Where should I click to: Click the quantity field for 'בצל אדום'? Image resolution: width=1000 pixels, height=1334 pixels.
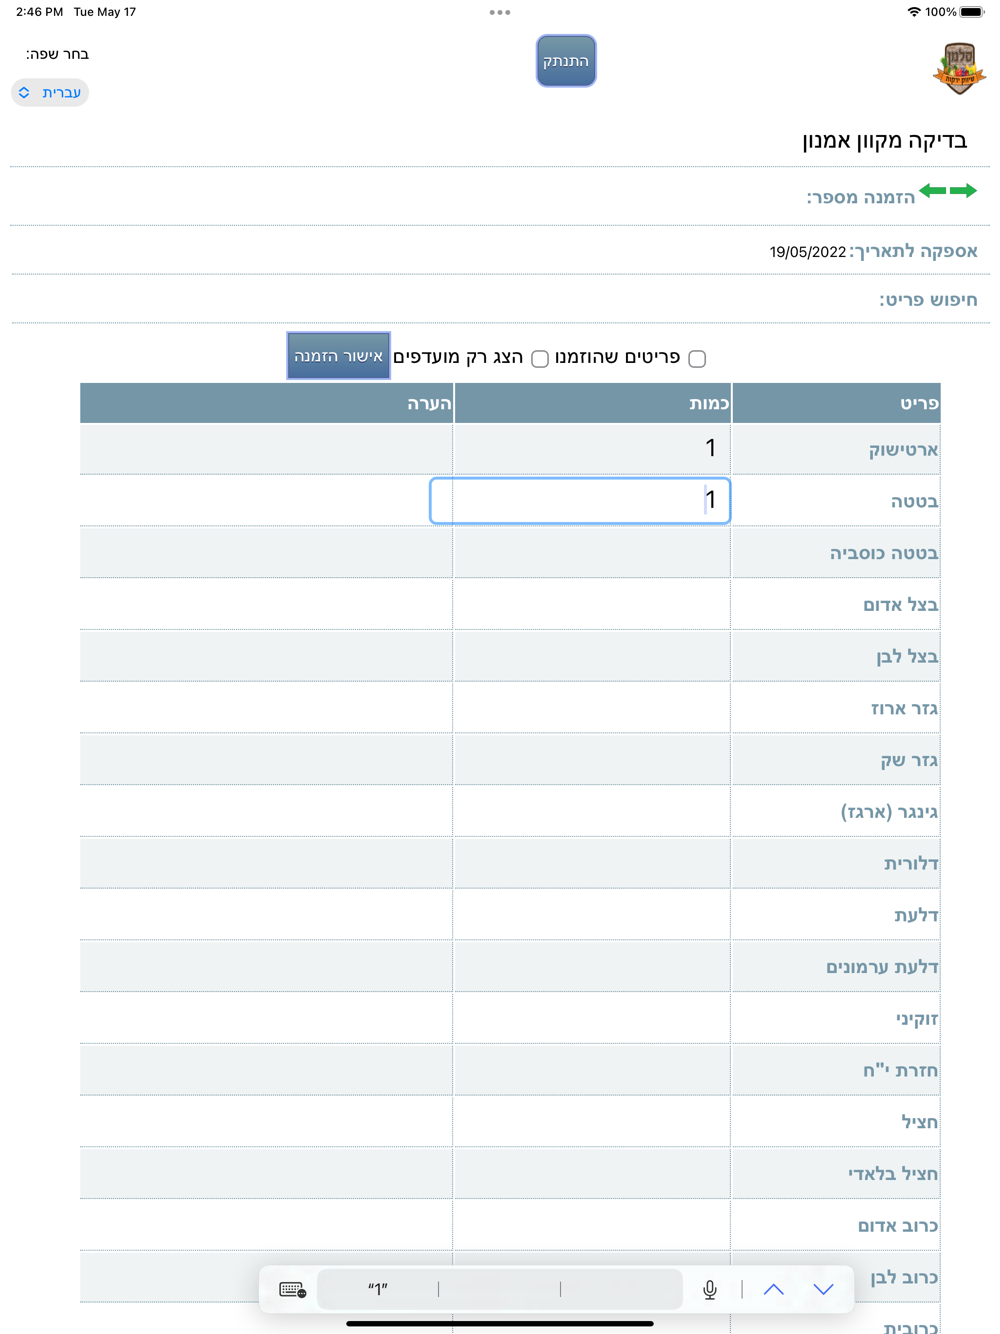coord(592,604)
